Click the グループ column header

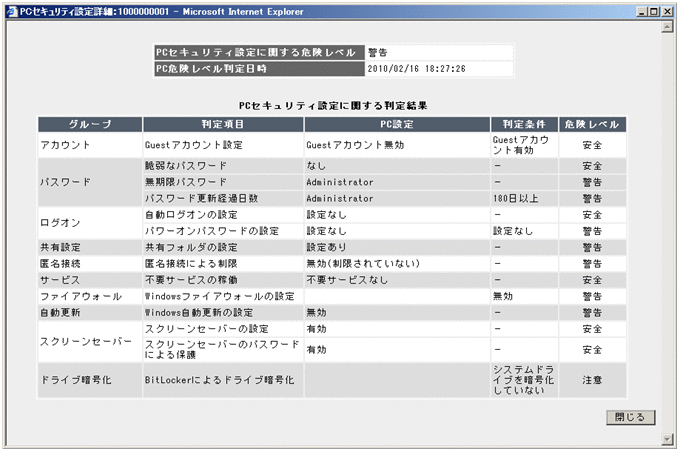click(x=90, y=124)
